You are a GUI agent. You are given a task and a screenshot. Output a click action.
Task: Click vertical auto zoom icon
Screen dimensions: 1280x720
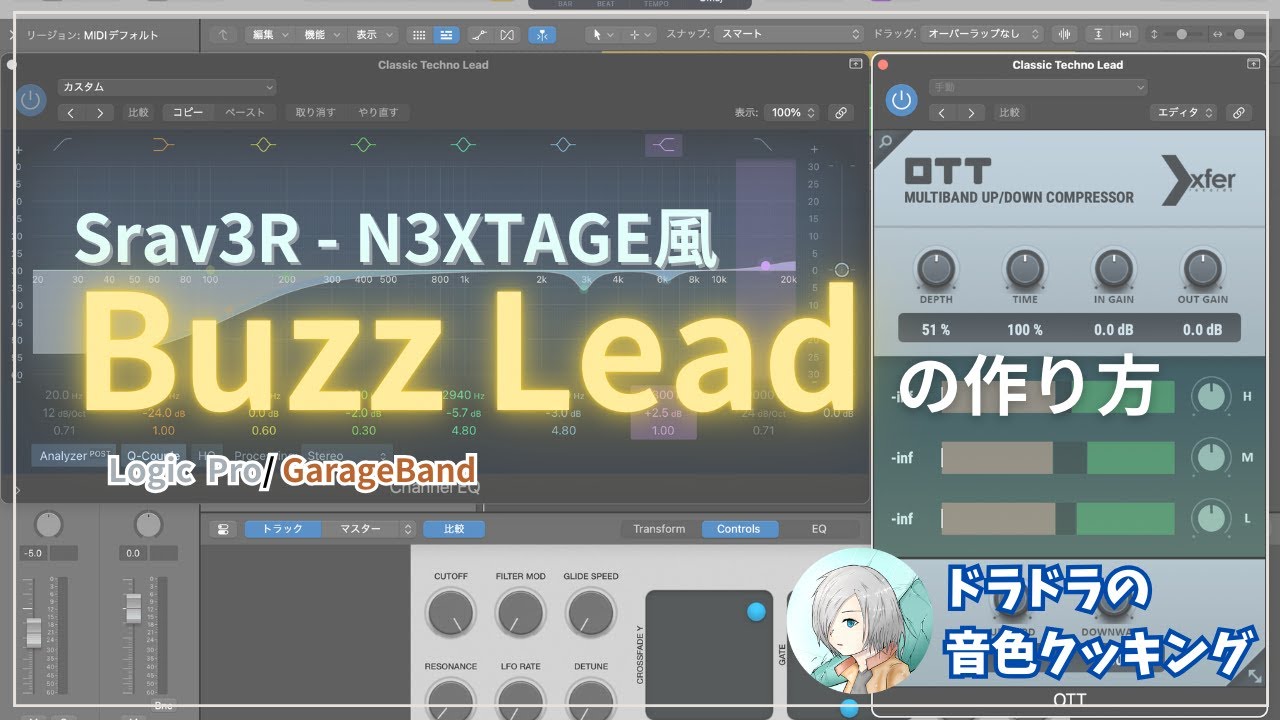pyautogui.click(x=1099, y=34)
